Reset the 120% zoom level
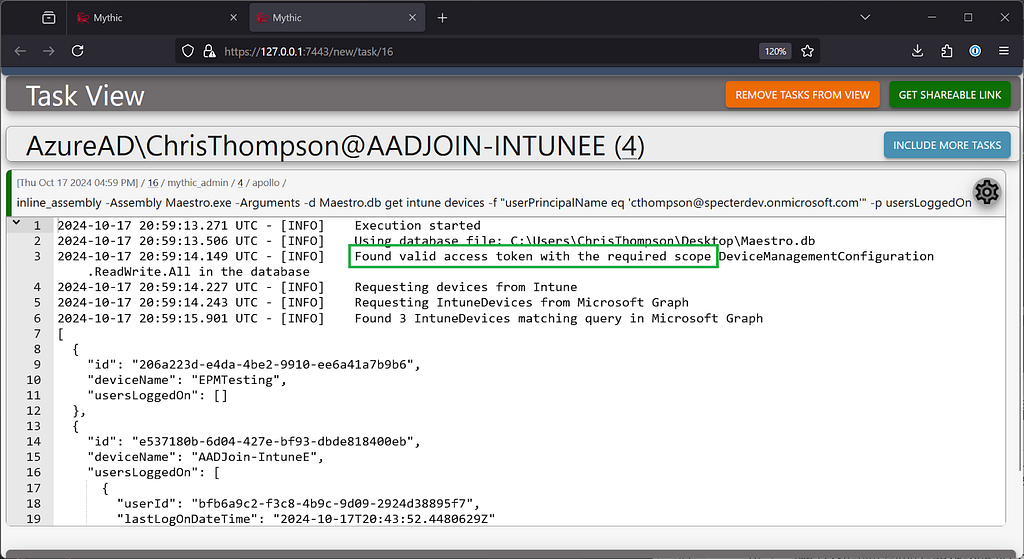Image resolution: width=1024 pixels, height=559 pixels. pyautogui.click(x=775, y=51)
